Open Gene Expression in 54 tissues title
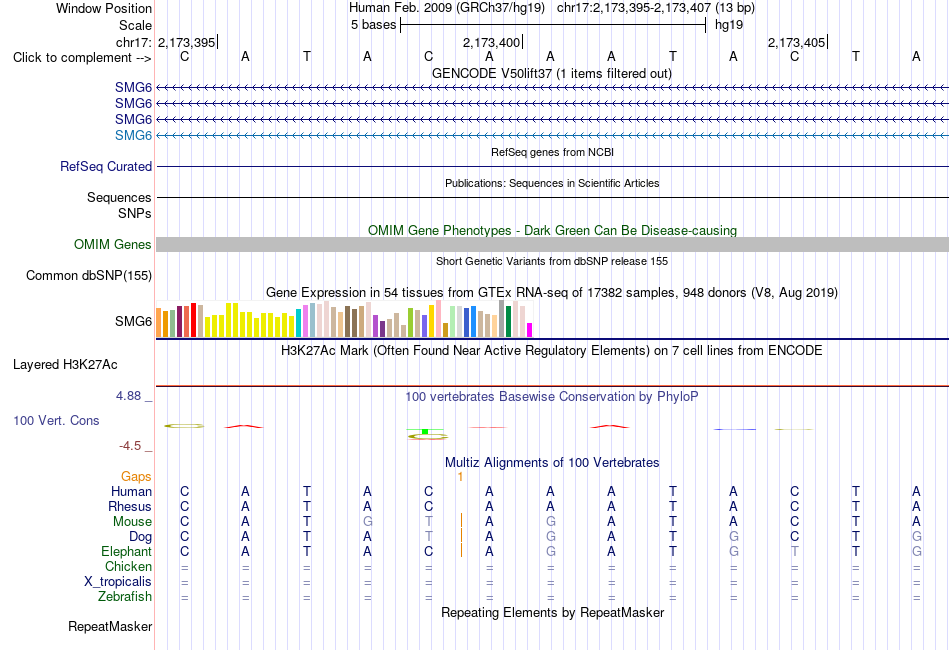Screen dimensions: 950x650 coord(552,293)
